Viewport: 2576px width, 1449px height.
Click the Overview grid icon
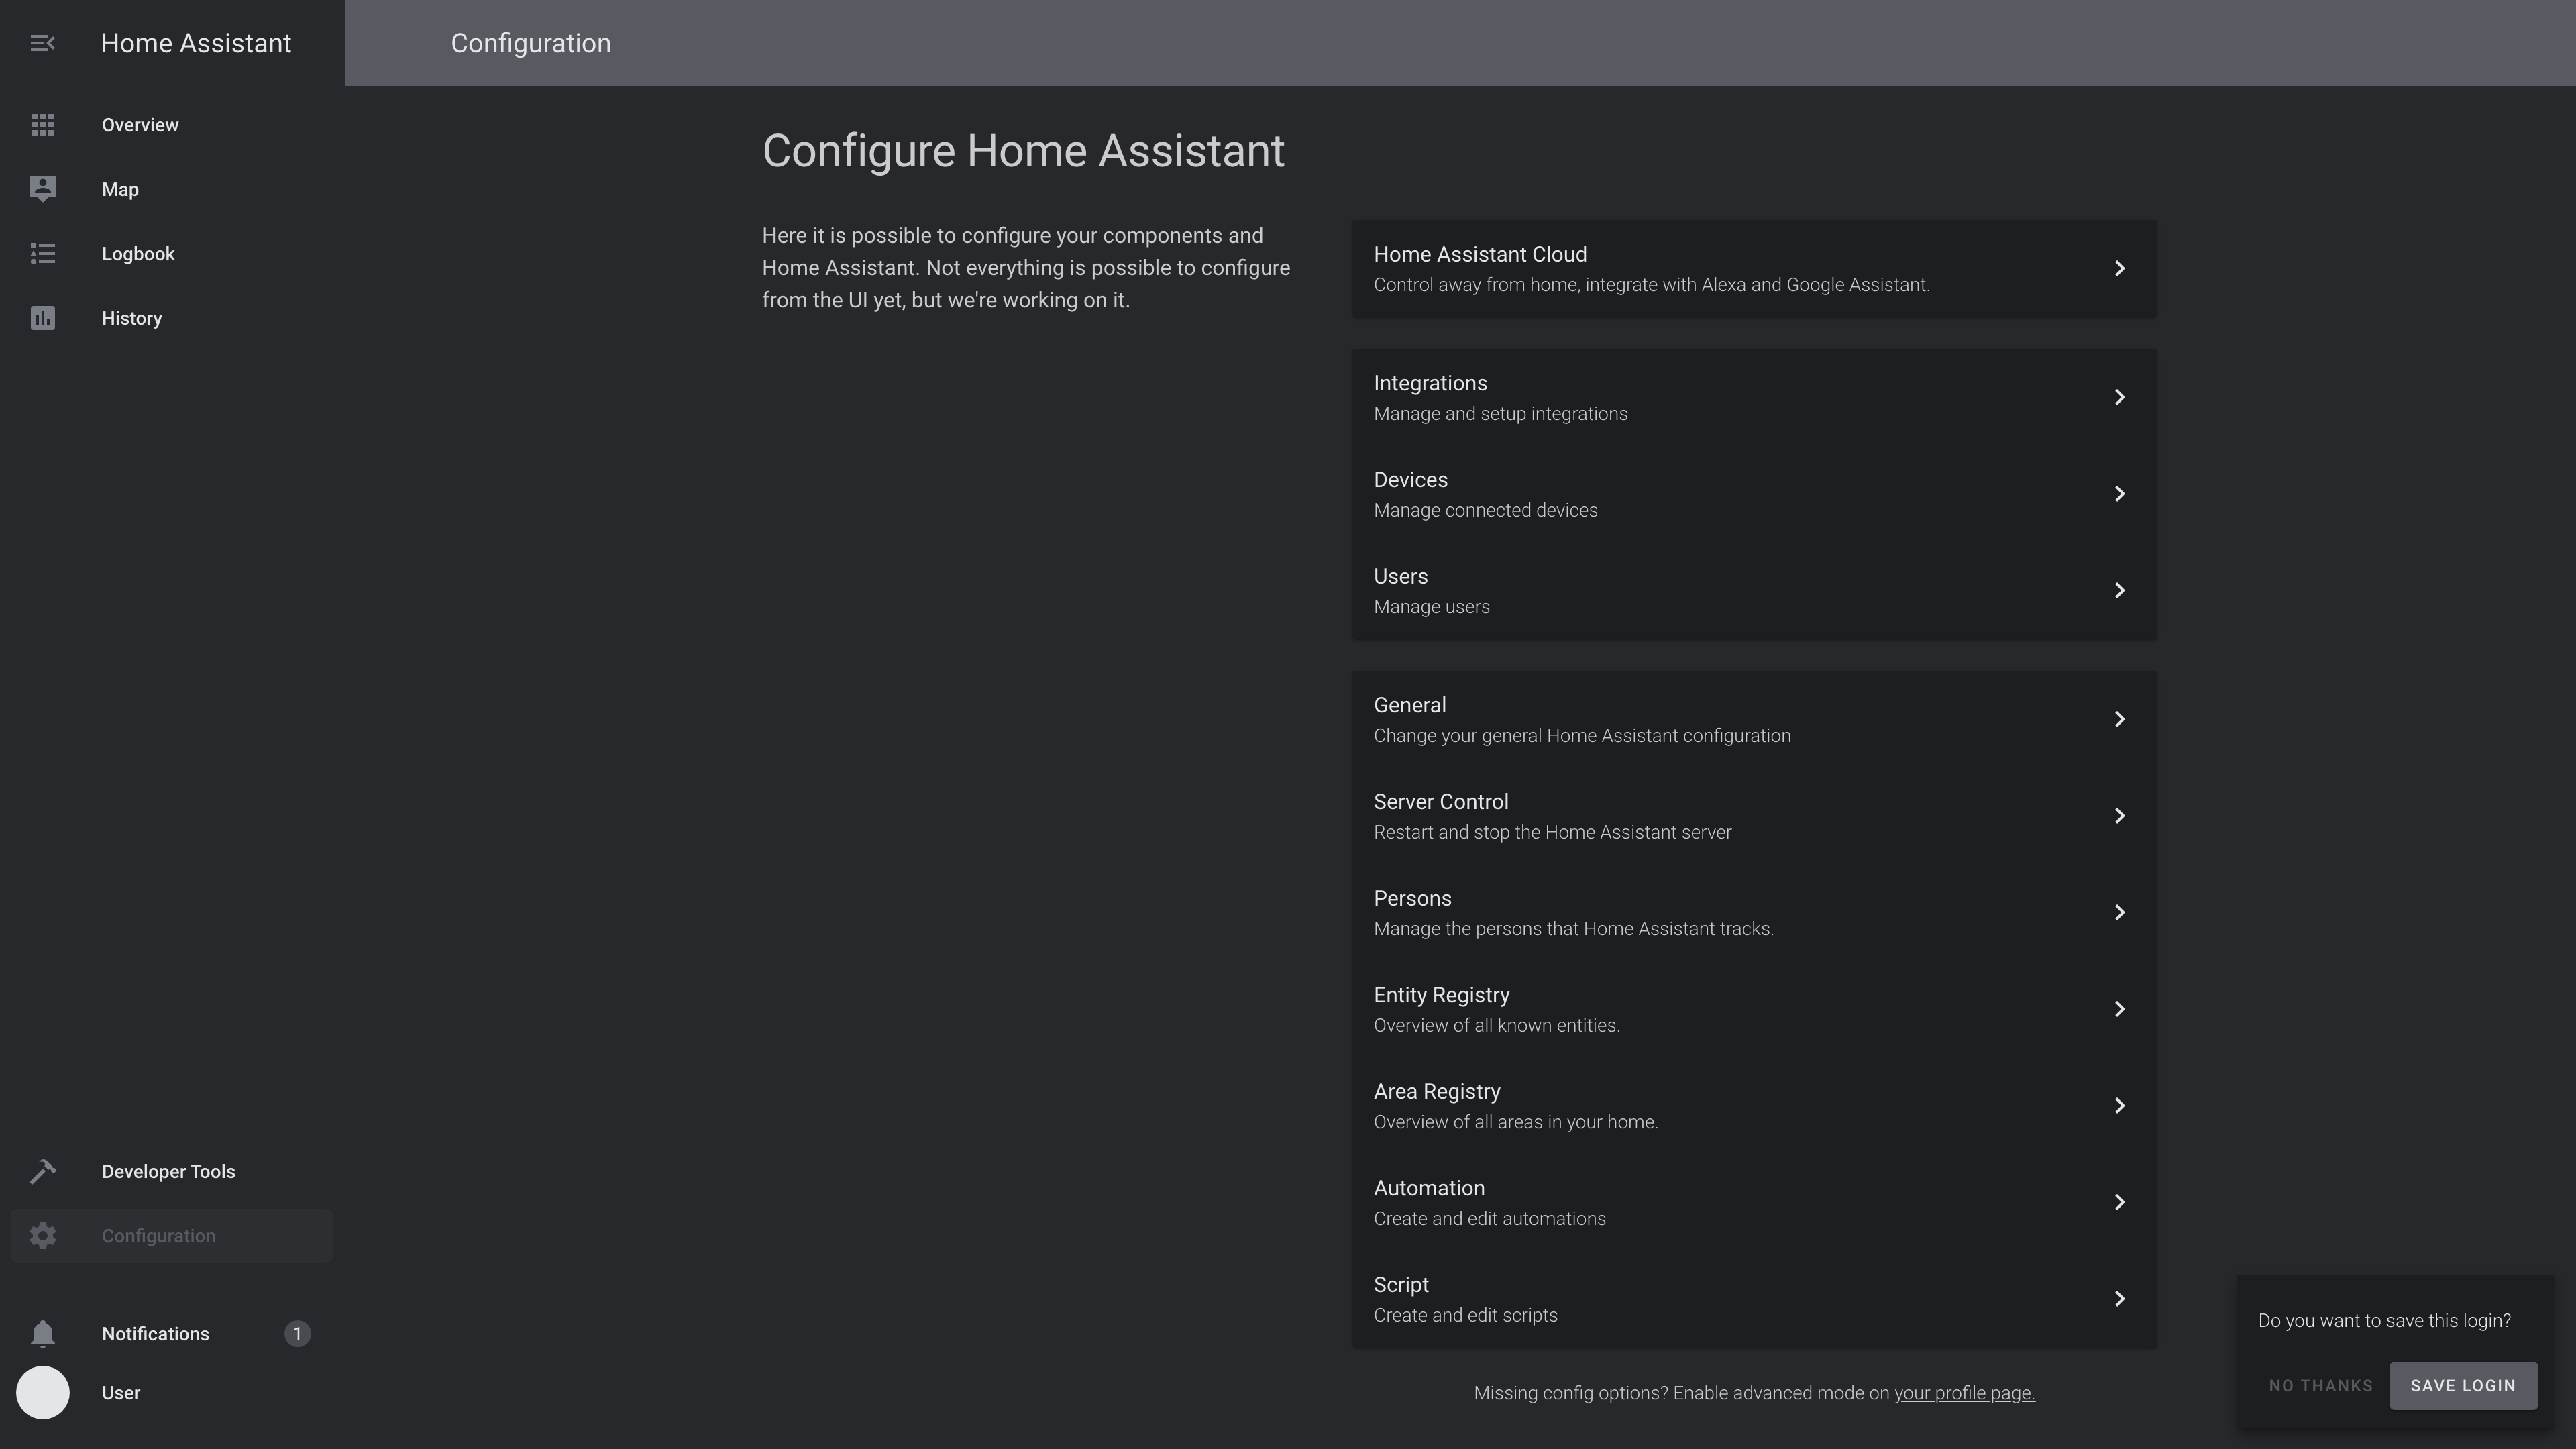(42, 125)
